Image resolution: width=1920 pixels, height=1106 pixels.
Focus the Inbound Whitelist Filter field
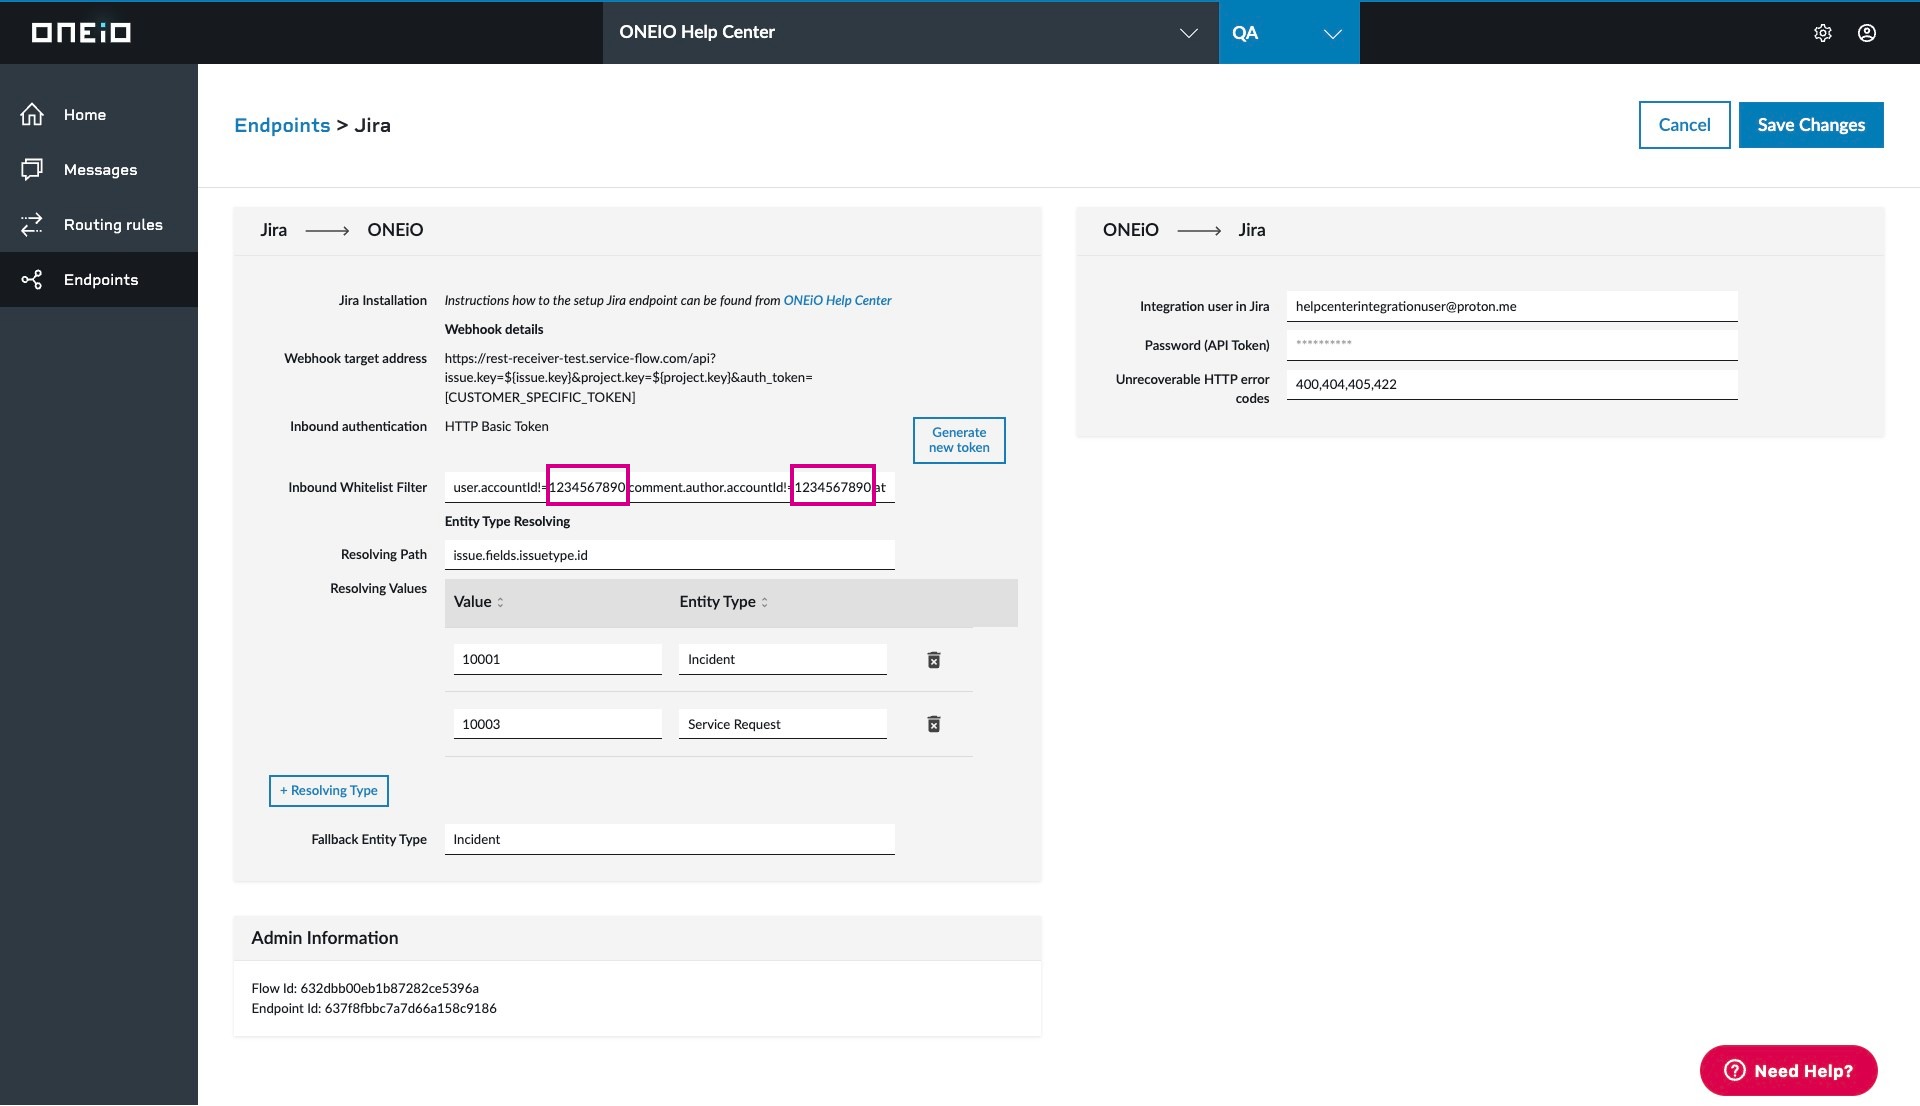point(669,487)
